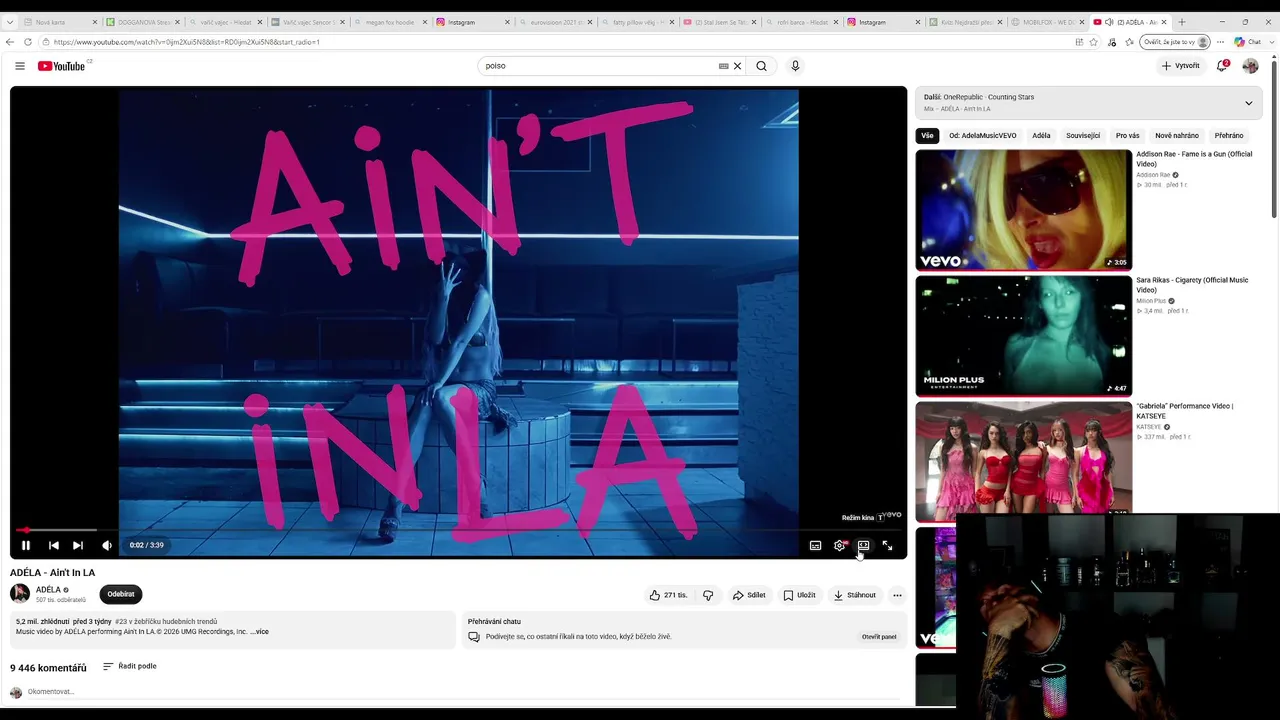Toggle subtitles on the player
Screen dimensions: 1280x720
pos(815,545)
